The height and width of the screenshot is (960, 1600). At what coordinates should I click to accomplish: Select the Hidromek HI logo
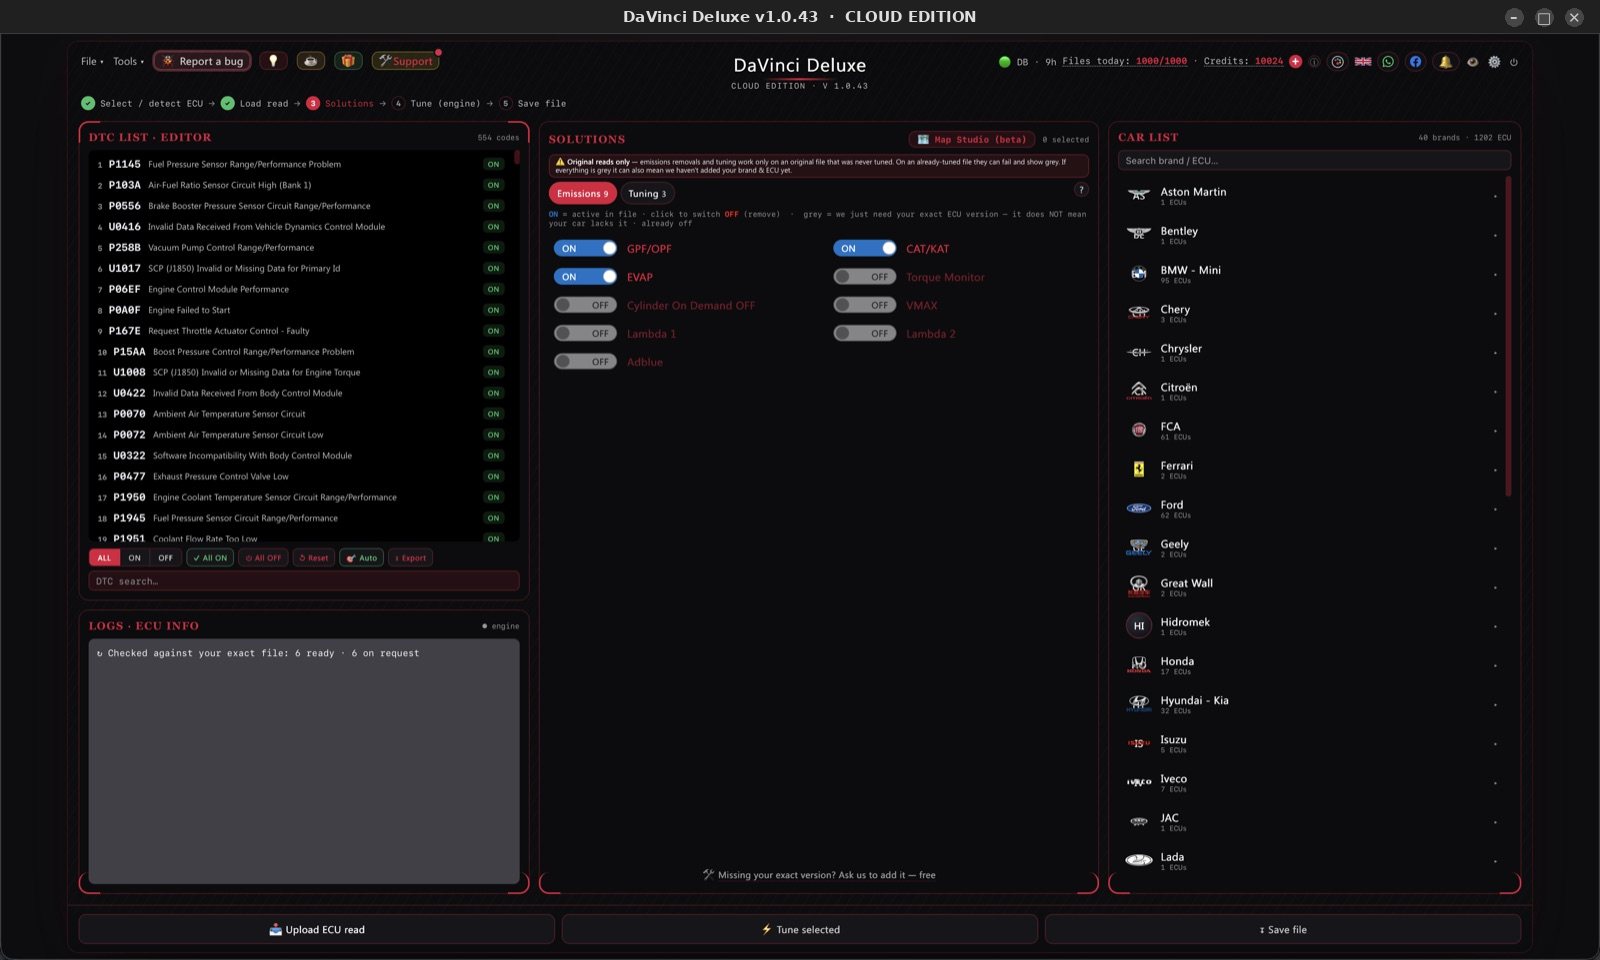[x=1138, y=626]
